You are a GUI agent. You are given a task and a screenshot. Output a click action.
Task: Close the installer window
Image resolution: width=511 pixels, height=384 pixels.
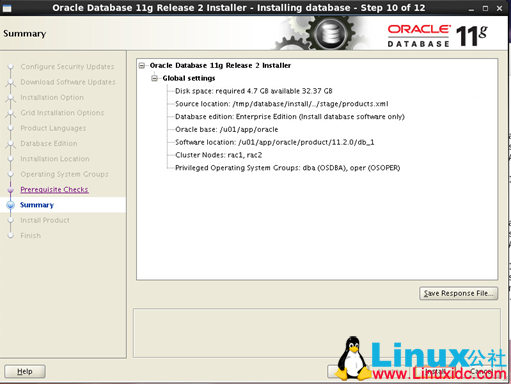(x=499, y=8)
